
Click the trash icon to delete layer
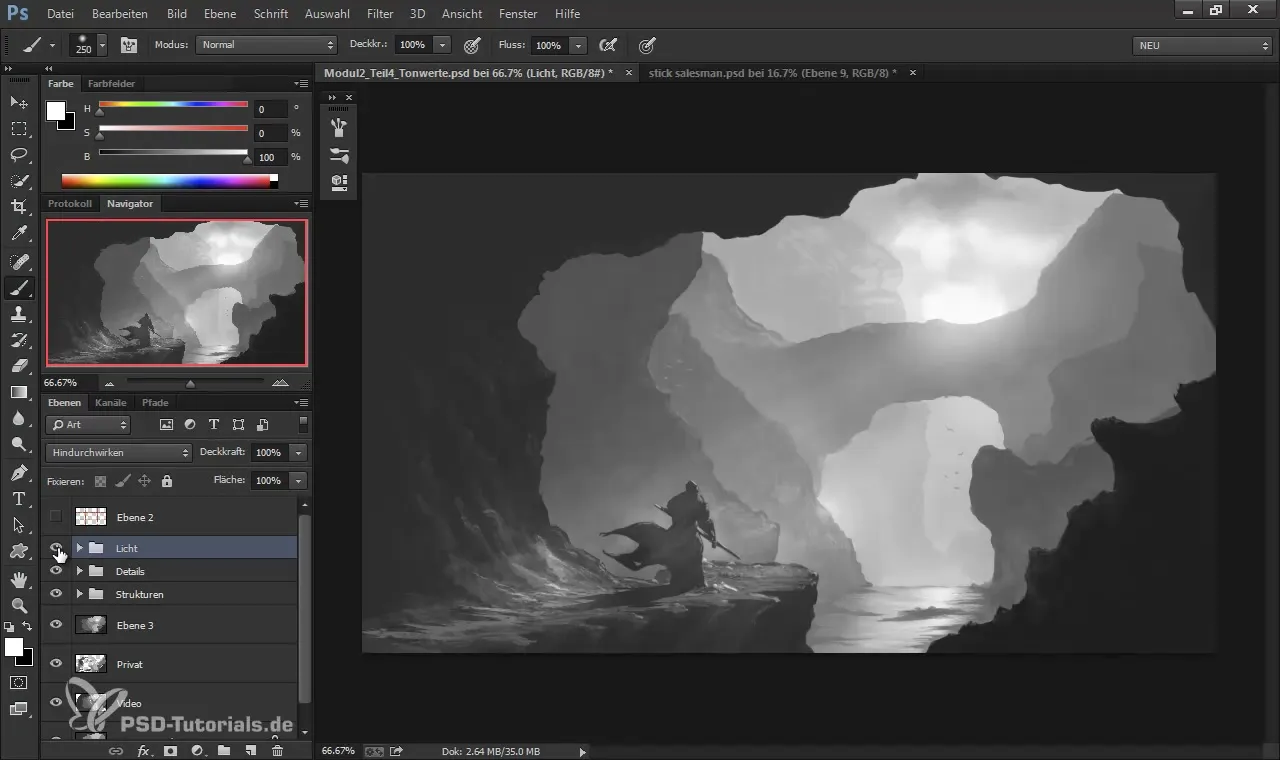pos(277,750)
